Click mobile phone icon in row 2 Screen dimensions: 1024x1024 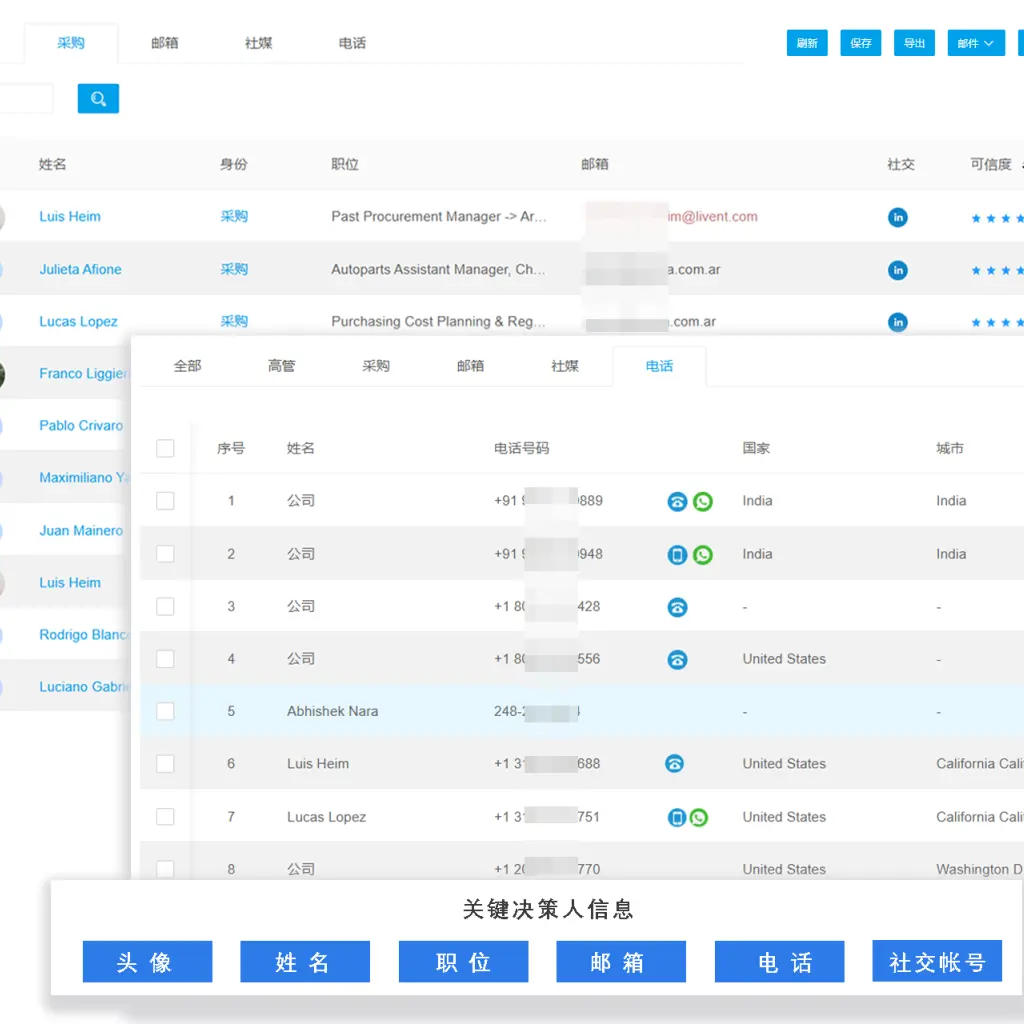[x=677, y=555]
